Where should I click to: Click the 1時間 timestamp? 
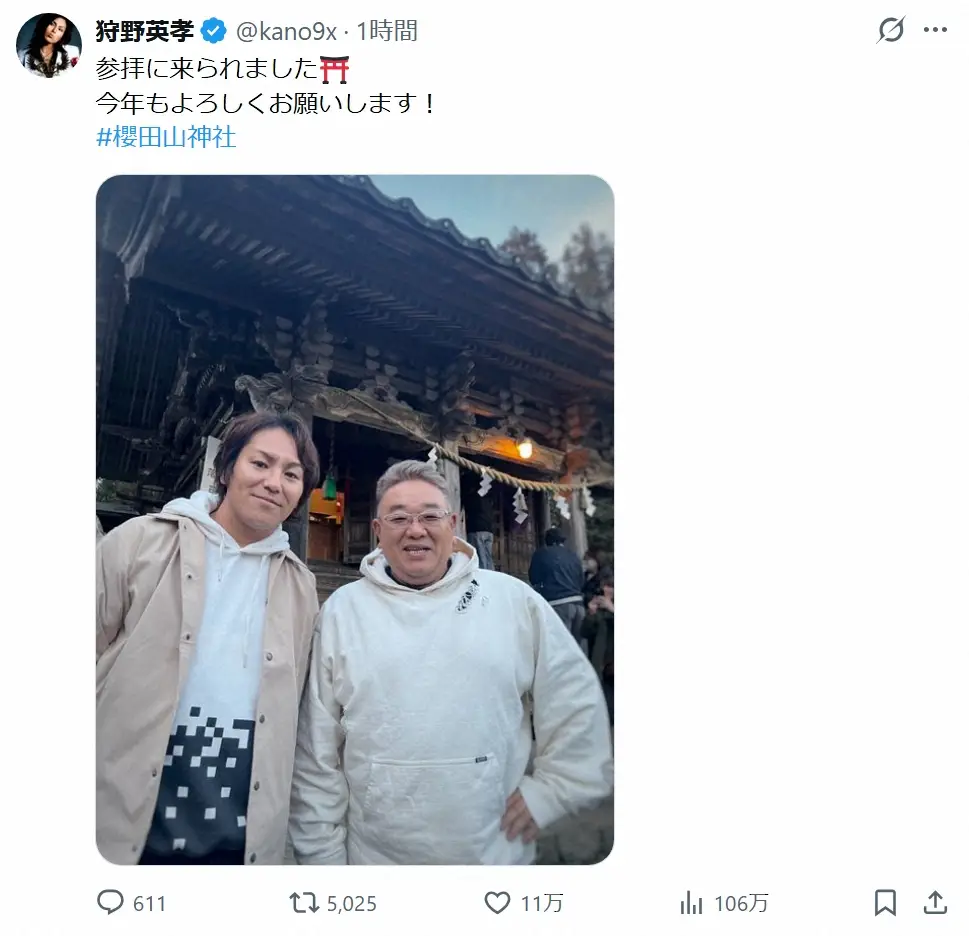click(x=387, y=31)
